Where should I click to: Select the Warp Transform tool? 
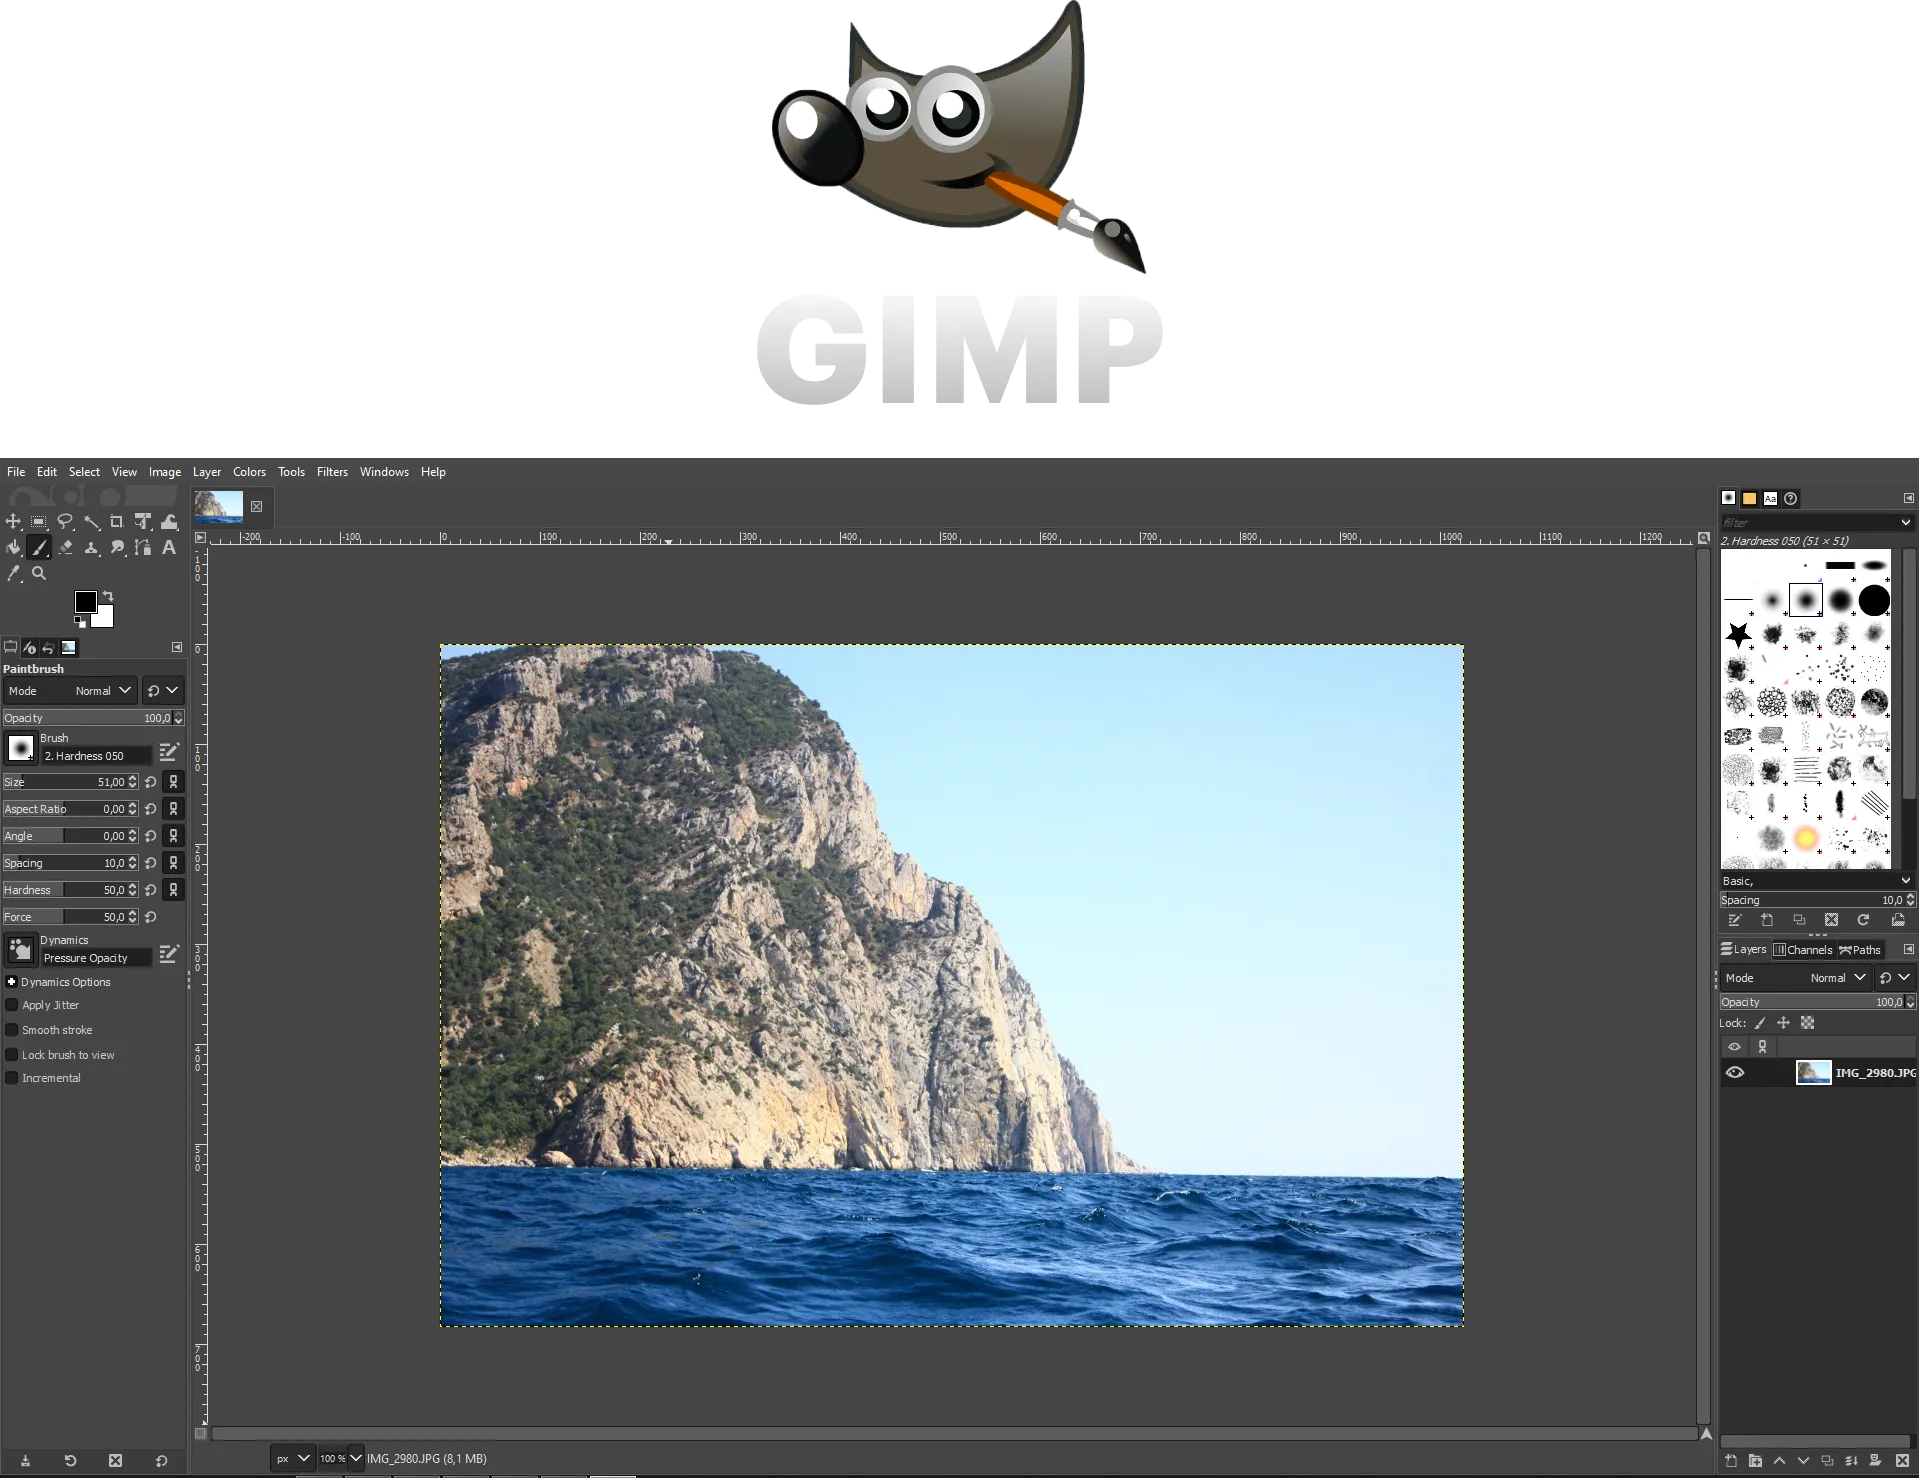pos(169,521)
